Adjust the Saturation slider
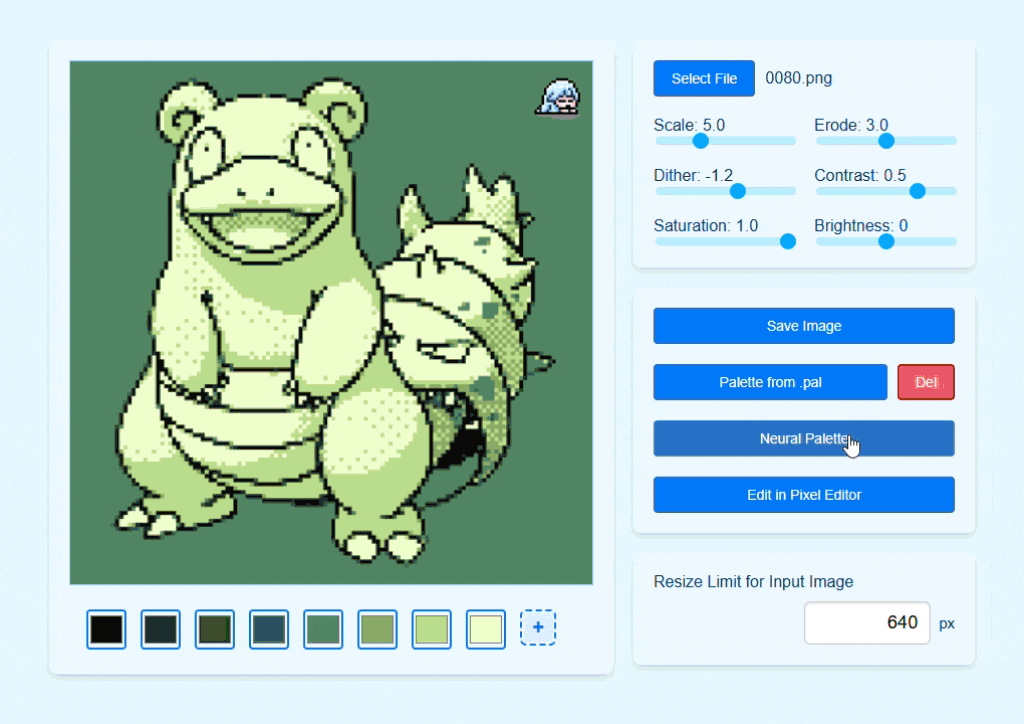1024x724 pixels. coord(789,241)
